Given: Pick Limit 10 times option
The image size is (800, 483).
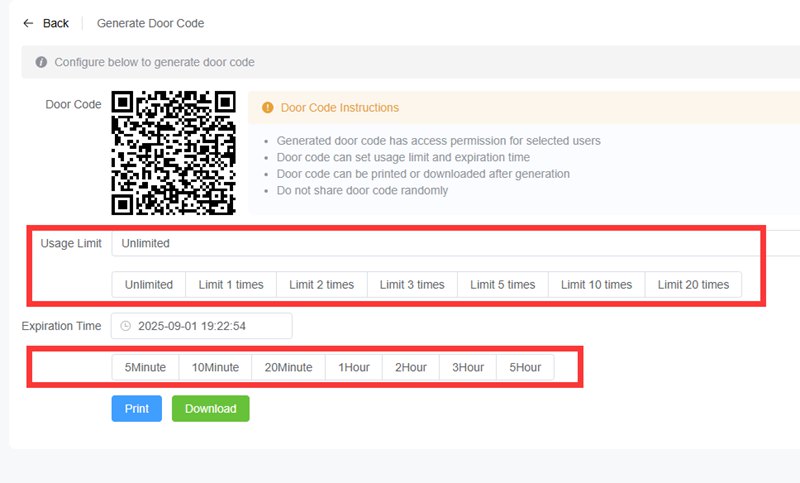Looking at the screenshot, I should tap(596, 285).
